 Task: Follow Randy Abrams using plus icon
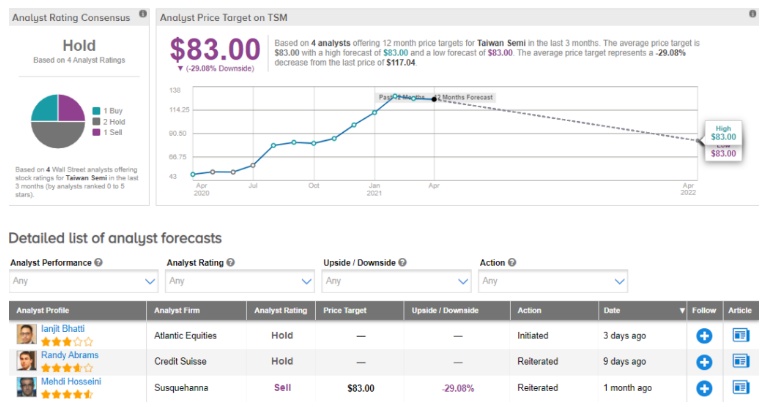point(704,362)
